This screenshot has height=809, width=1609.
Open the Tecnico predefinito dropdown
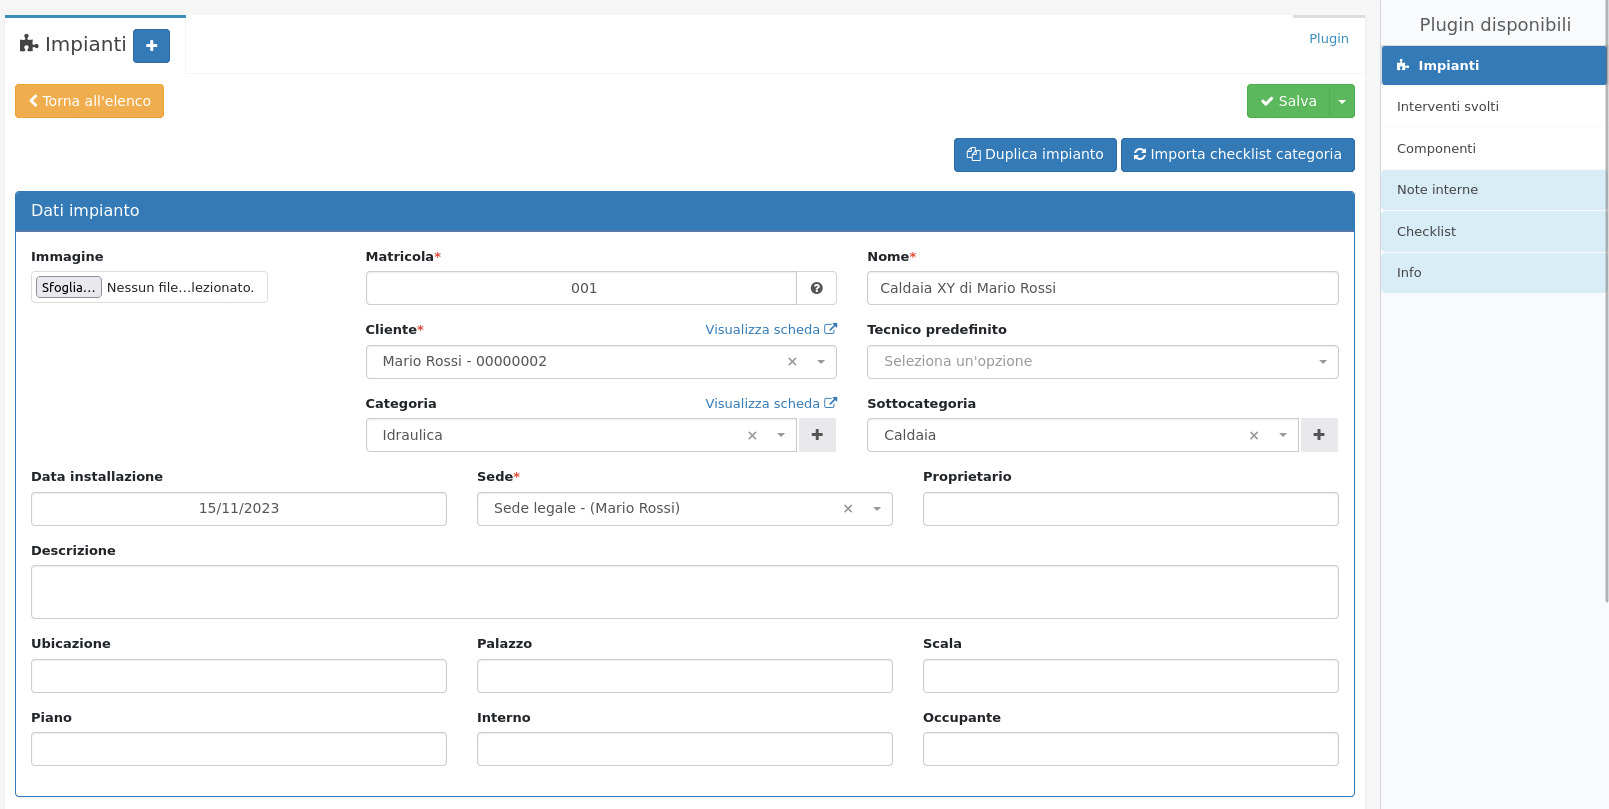coord(1102,362)
